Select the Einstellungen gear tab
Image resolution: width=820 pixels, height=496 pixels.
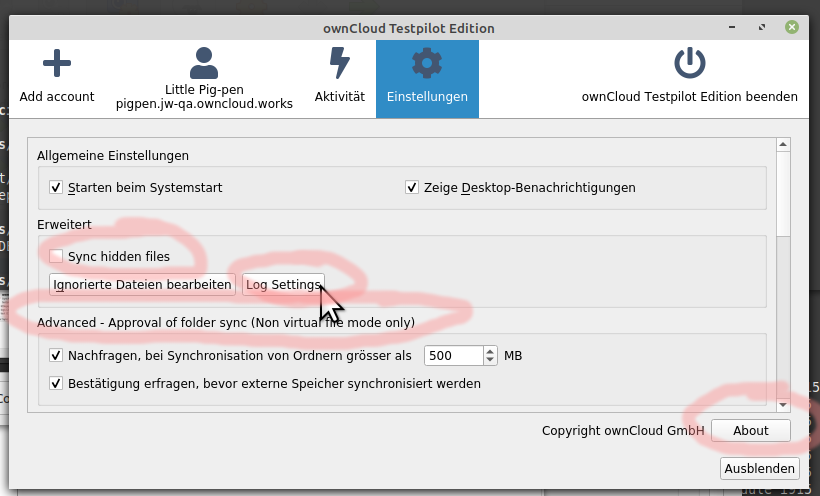click(x=427, y=79)
